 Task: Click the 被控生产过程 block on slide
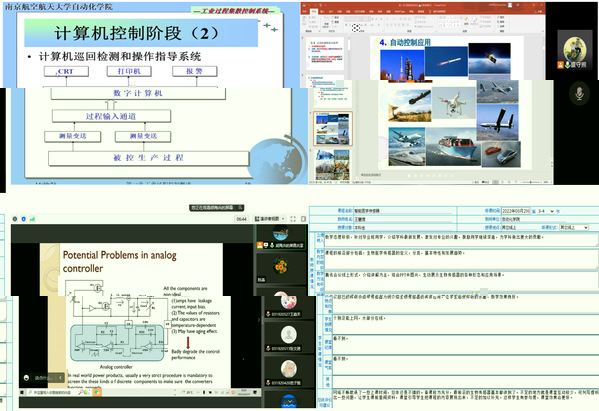tap(149, 158)
